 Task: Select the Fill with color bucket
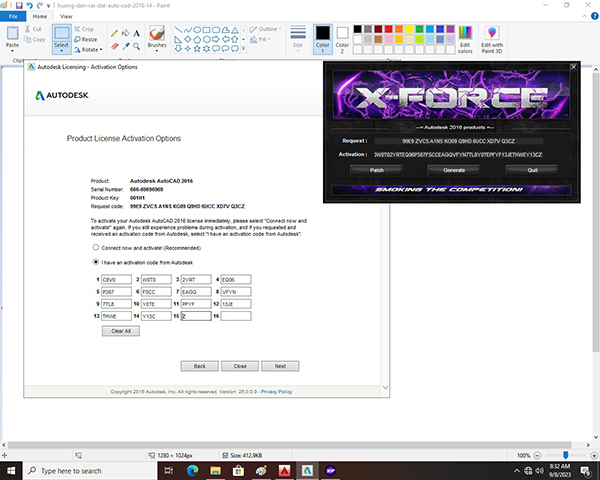click(125, 34)
